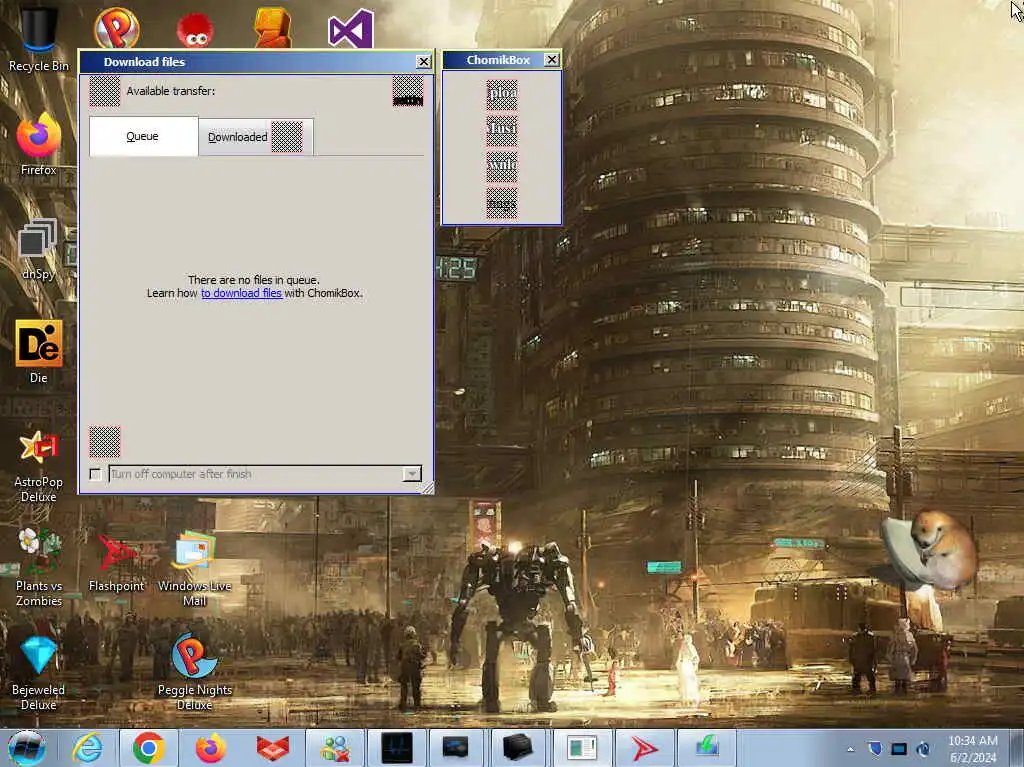Select the Bejeweled Deluxe desktop icon

pos(39,673)
